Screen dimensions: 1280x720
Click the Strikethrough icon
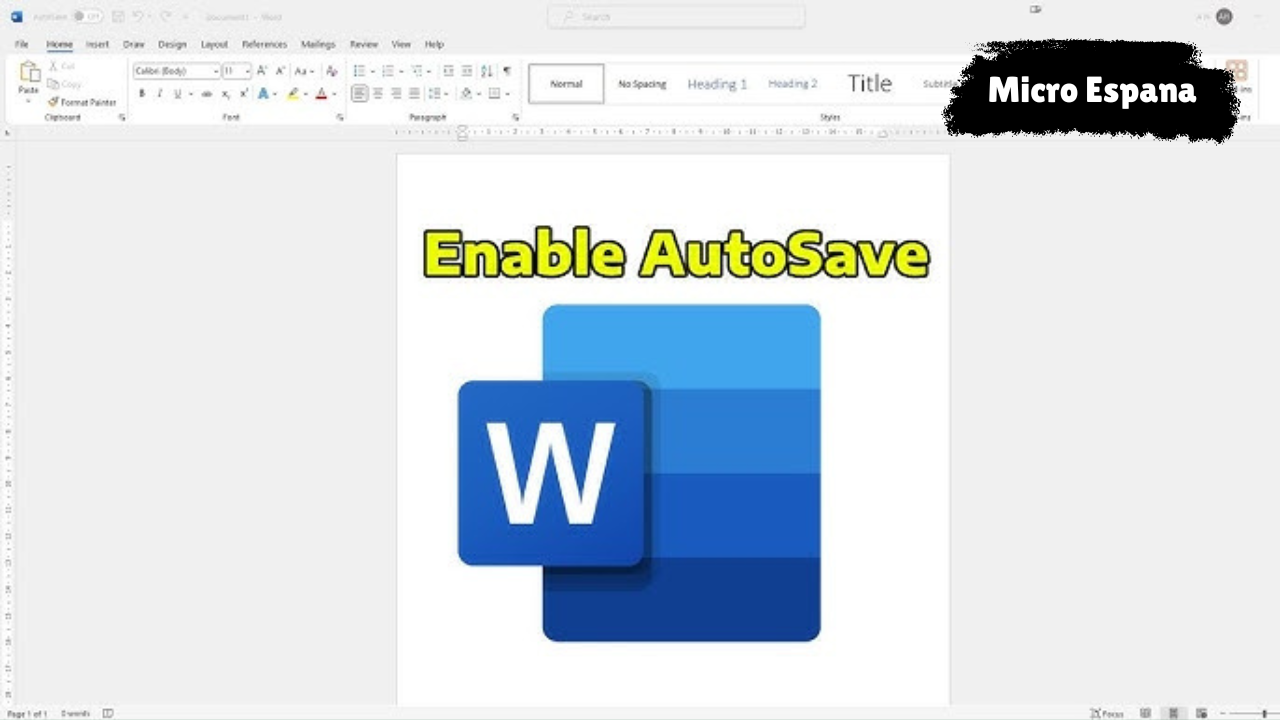coord(207,94)
